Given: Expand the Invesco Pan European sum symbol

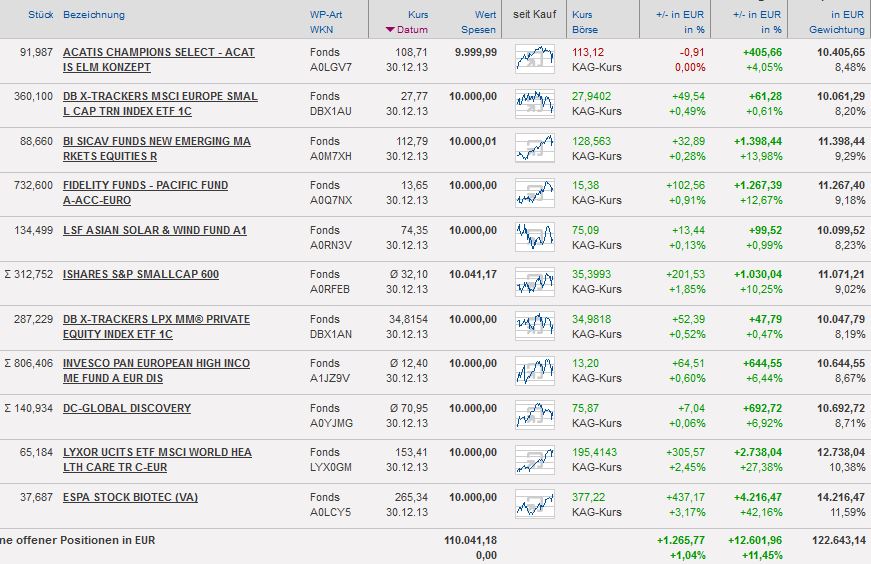Looking at the screenshot, I should click(8, 364).
